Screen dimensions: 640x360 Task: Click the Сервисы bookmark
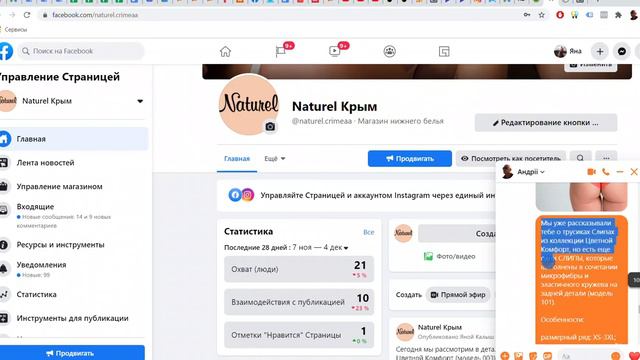click(16, 29)
